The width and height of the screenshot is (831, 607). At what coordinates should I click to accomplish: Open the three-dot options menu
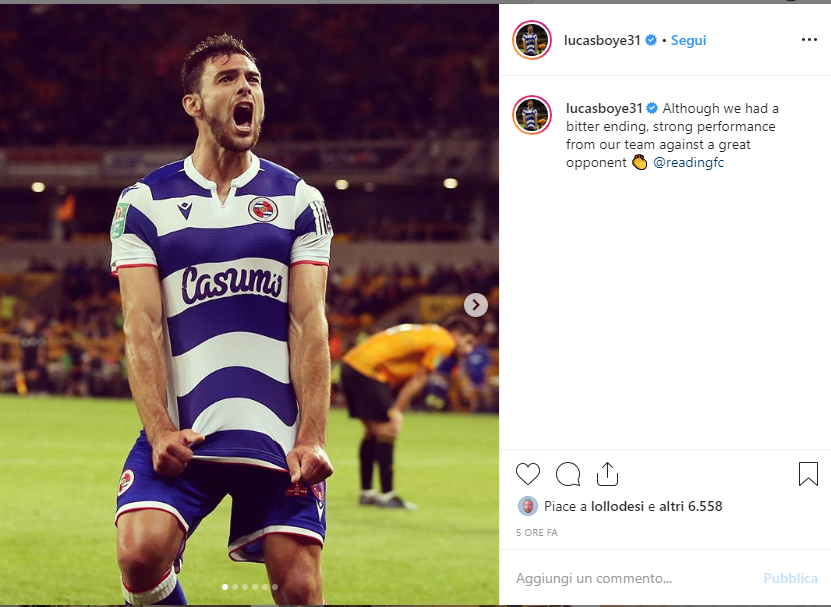809,40
